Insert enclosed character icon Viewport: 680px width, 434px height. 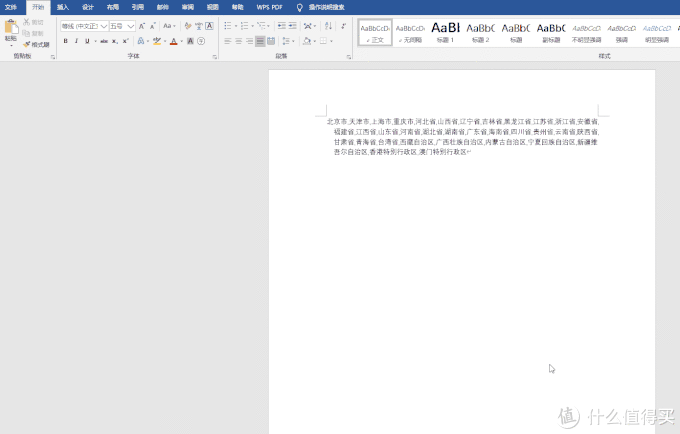(x=201, y=41)
